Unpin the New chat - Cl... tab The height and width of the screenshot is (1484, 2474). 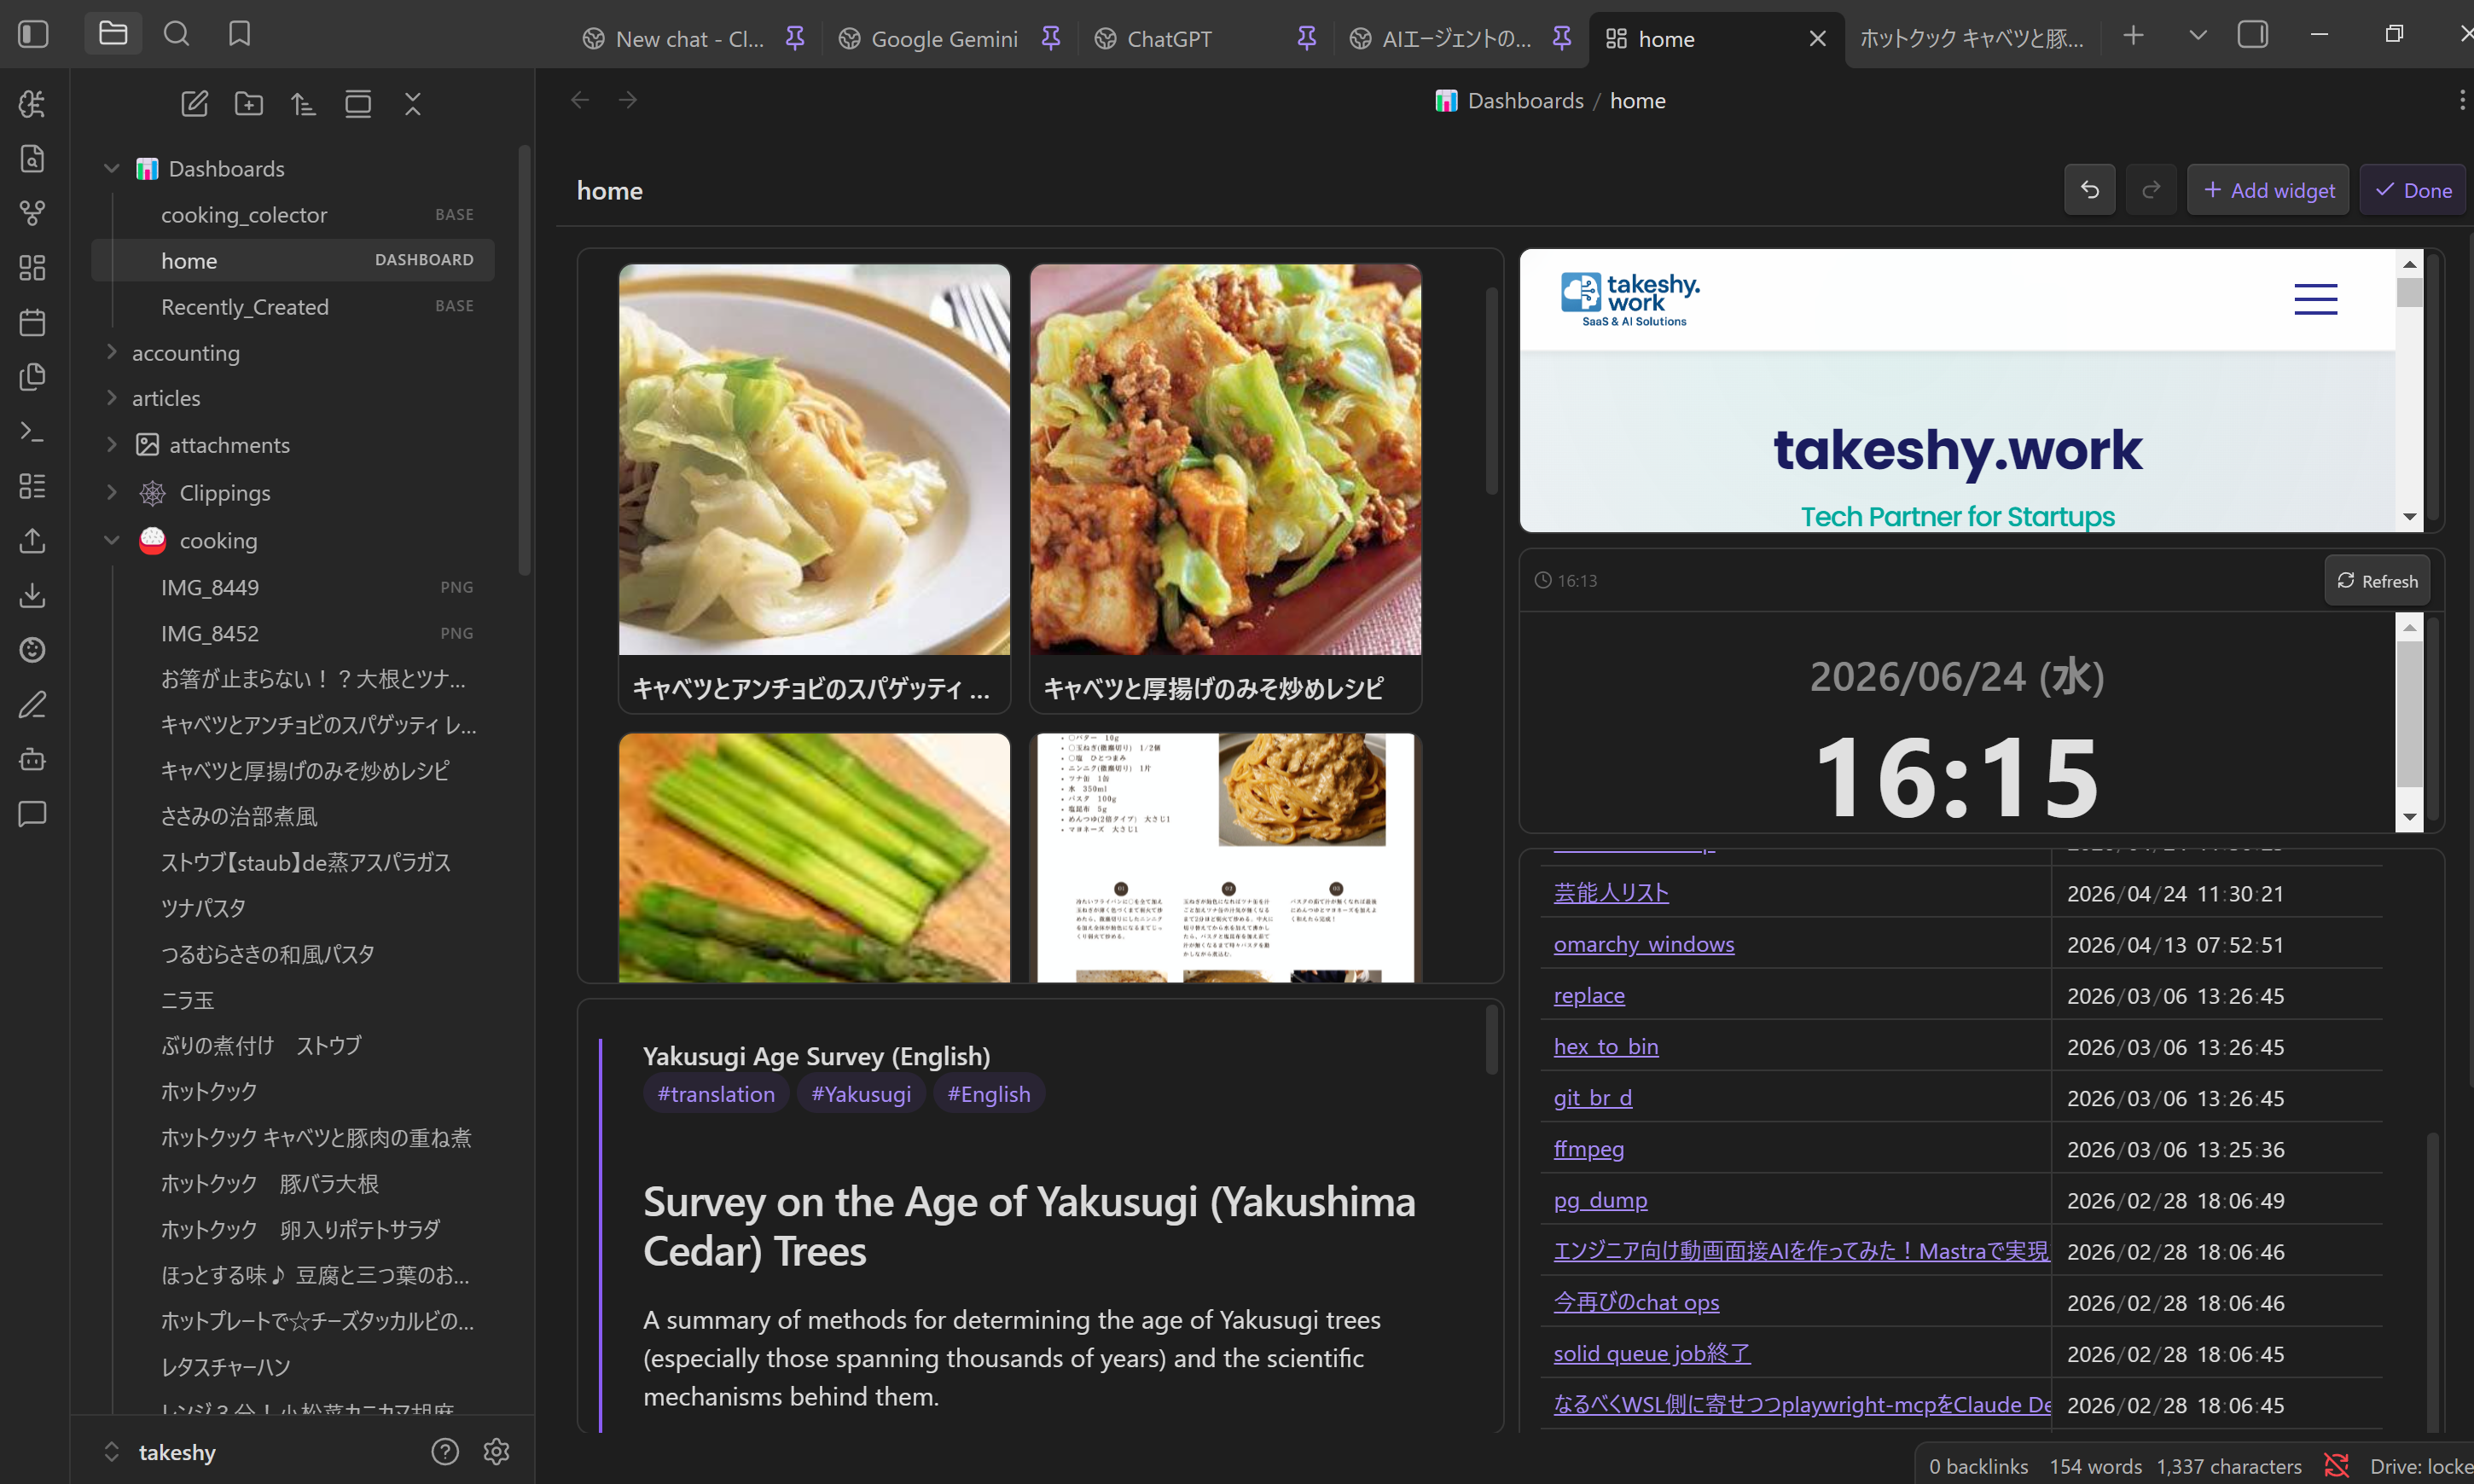pos(795,38)
